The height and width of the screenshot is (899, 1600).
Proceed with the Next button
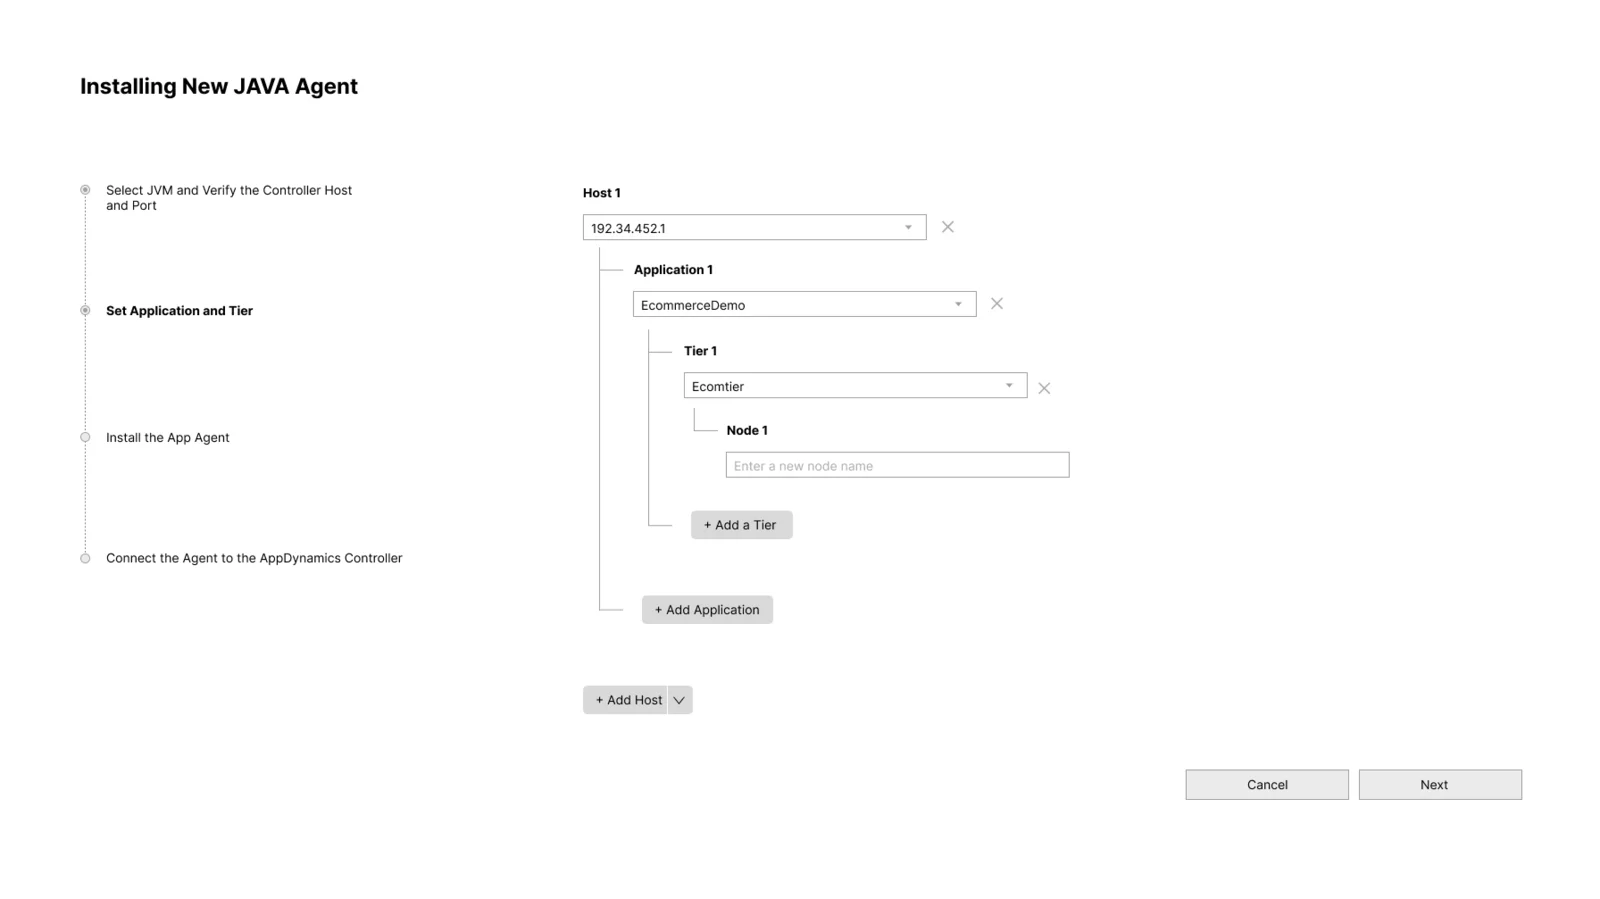click(x=1440, y=785)
